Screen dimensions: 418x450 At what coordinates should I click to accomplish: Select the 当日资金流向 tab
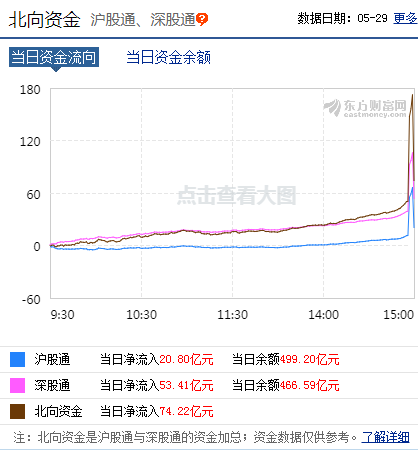point(54,57)
